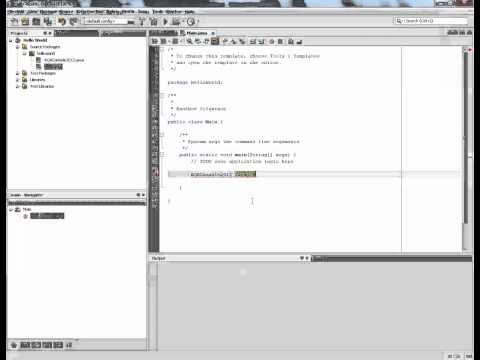Collapse the Hello World project node
This screenshot has width=480, height=360.
pos(11,40)
